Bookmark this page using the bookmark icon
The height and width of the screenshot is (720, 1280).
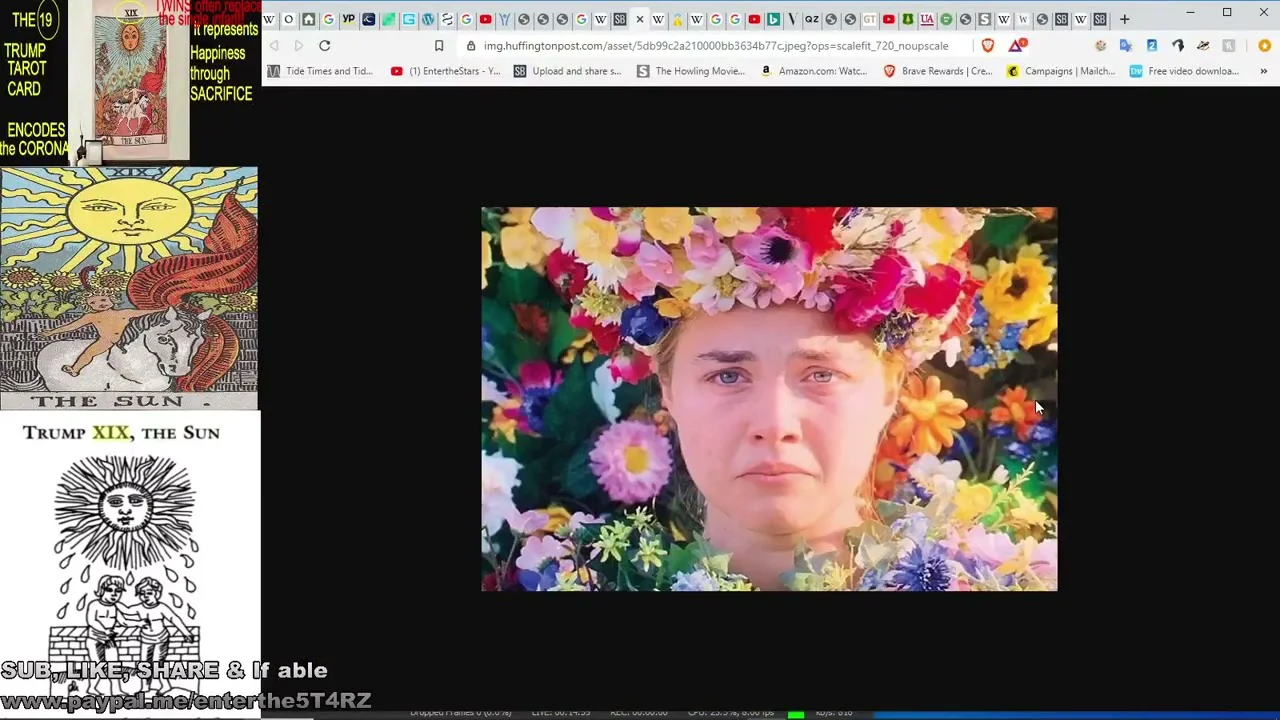[439, 46]
